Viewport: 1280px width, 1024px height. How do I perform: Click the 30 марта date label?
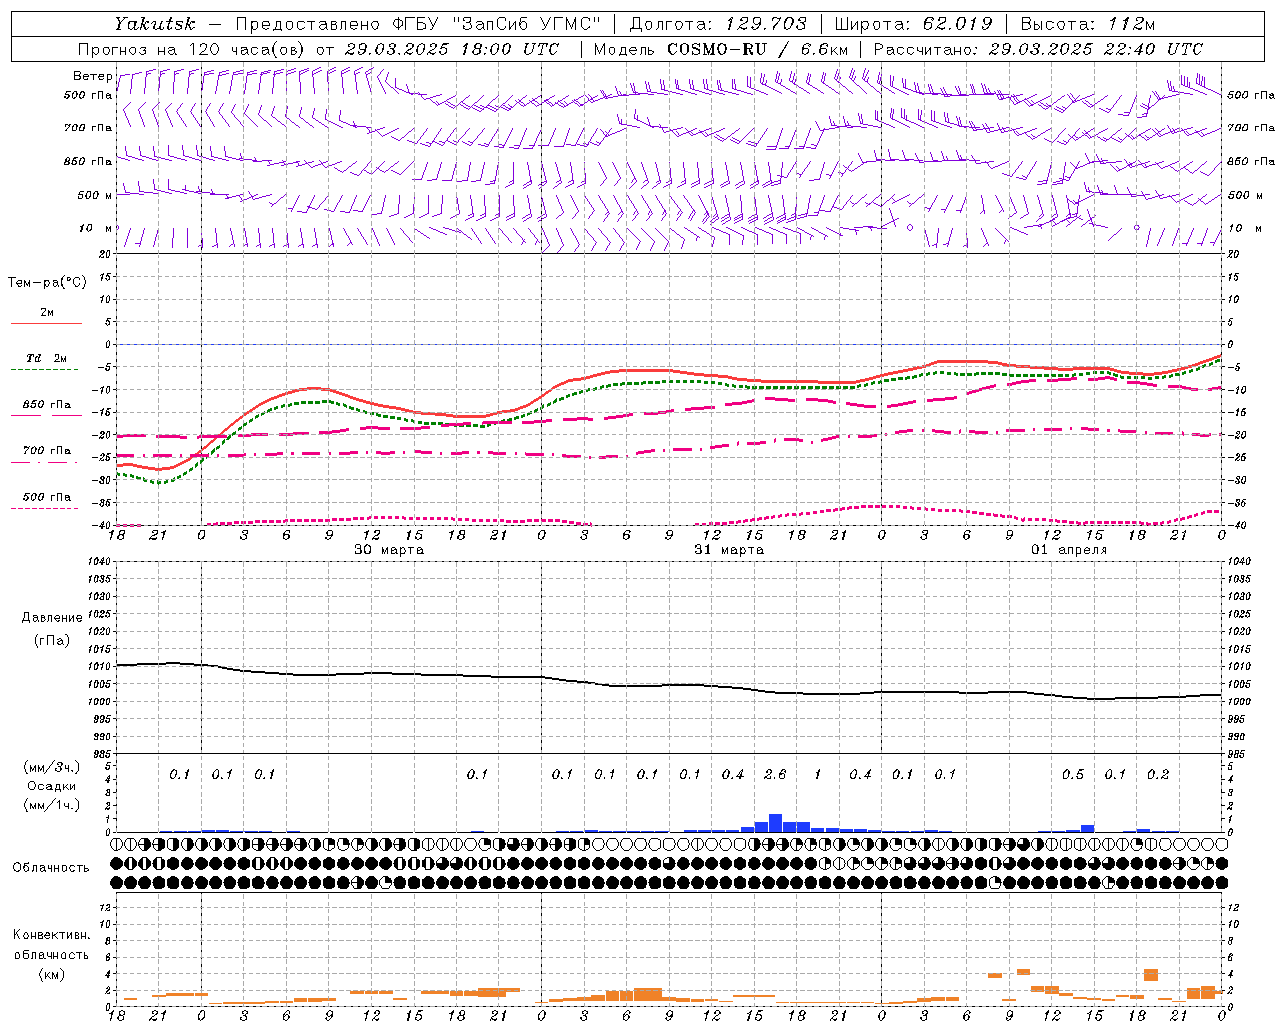(x=389, y=550)
